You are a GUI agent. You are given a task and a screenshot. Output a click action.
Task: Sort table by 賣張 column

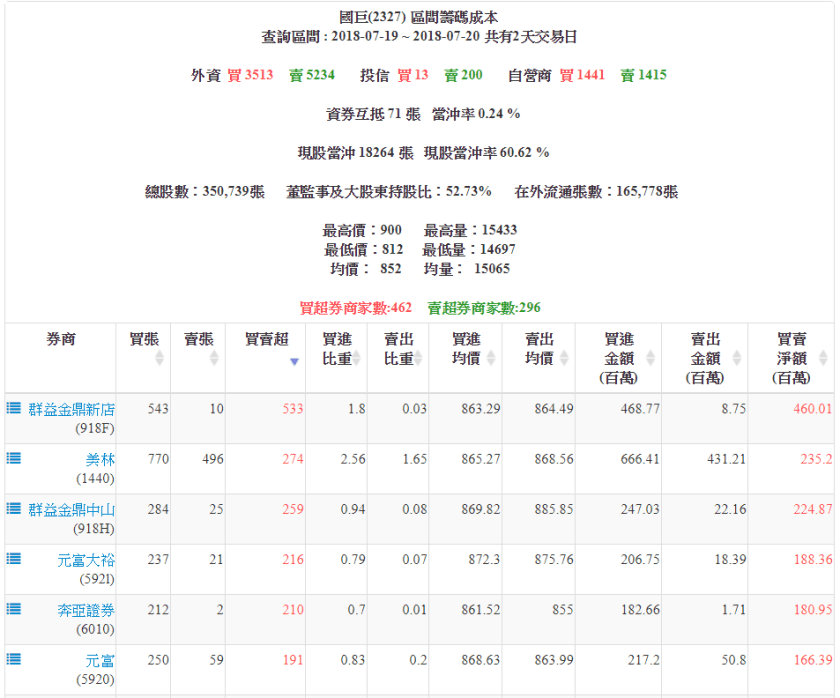[198, 348]
